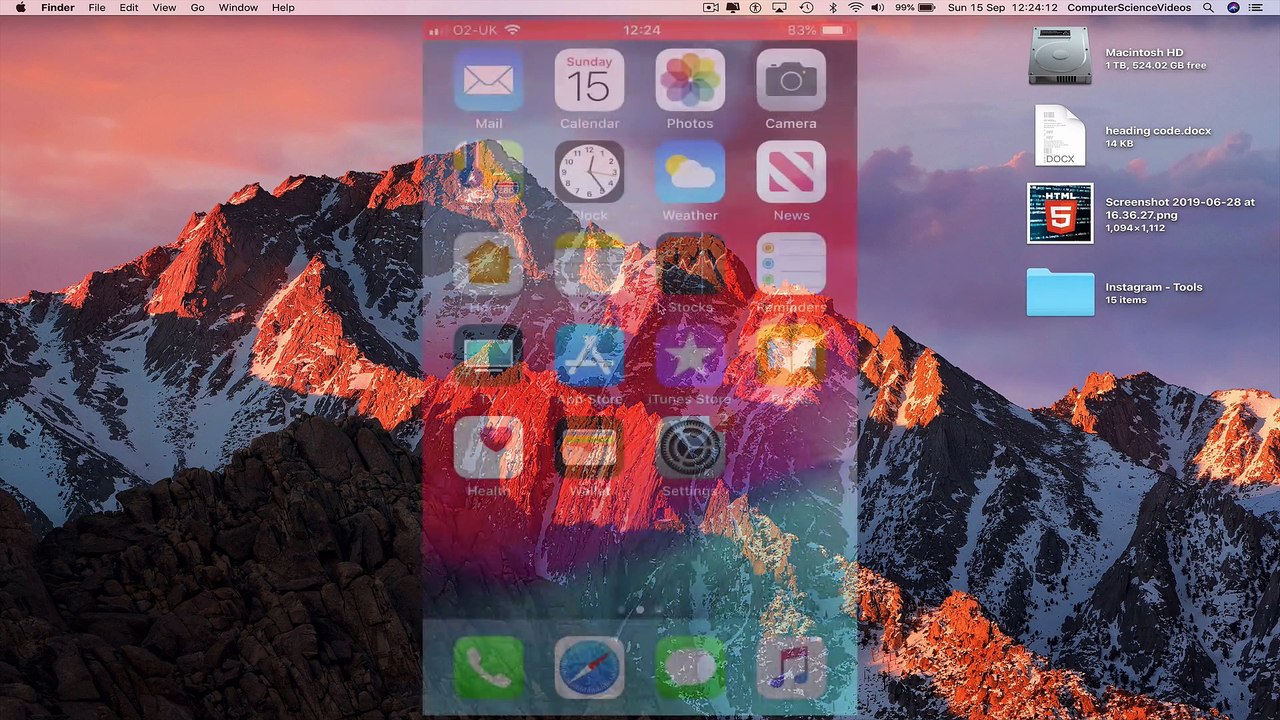Select the Screenshot 2019-06-28 thumbnail
This screenshot has width=1280, height=720.
[1060, 213]
